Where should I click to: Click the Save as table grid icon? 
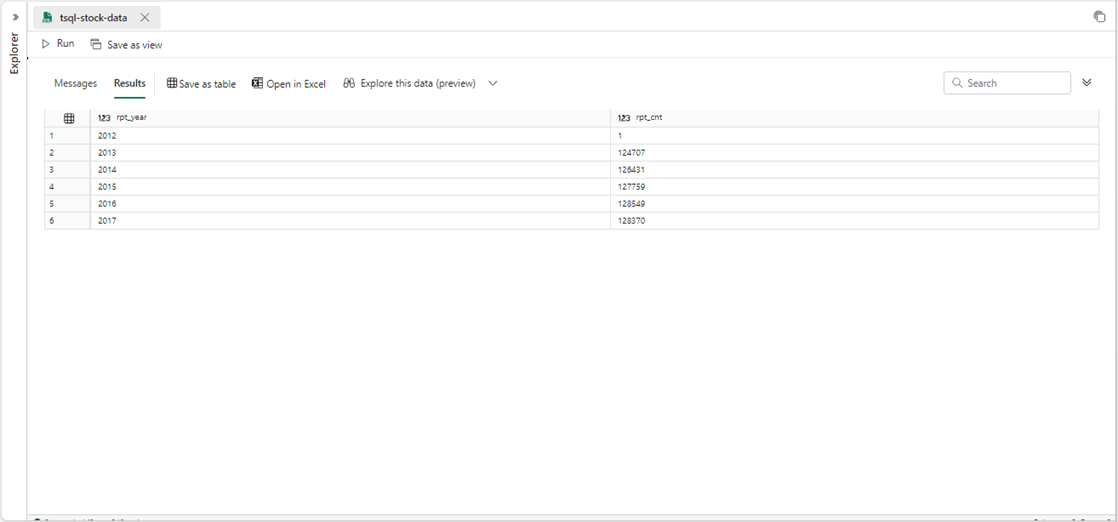pyautogui.click(x=172, y=83)
